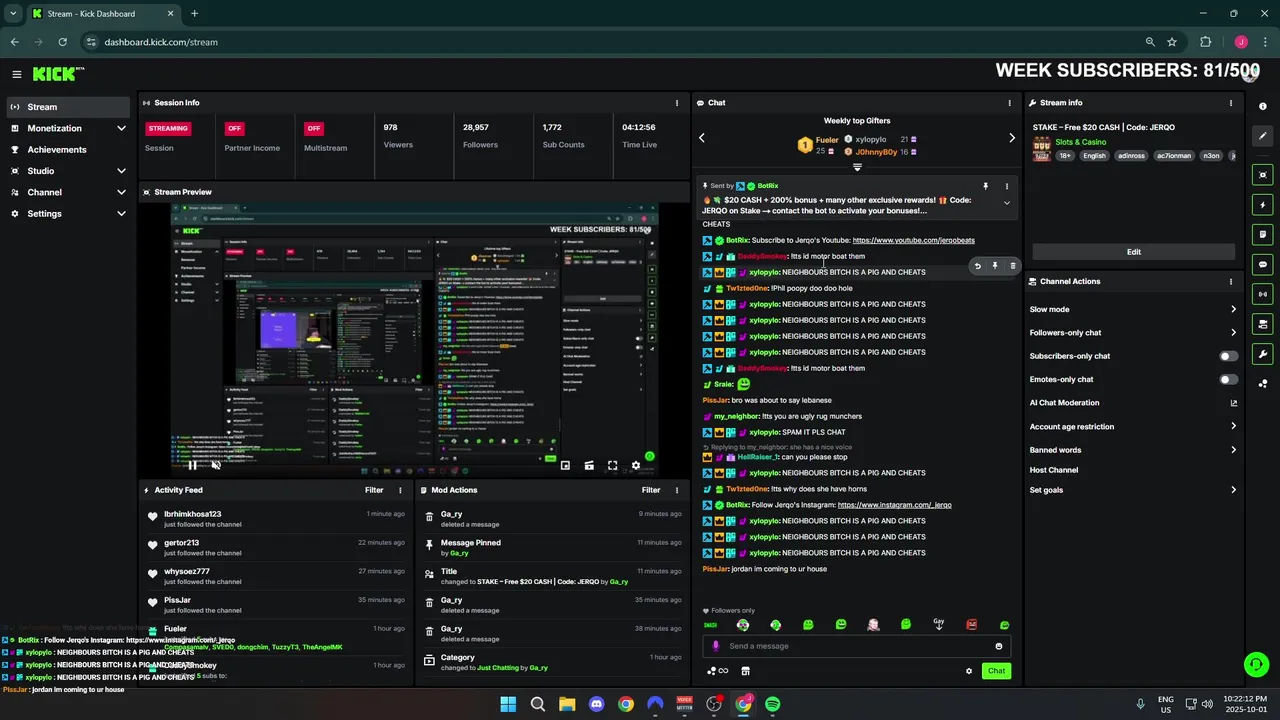This screenshot has height=720, width=1280.
Task: Pause the stream preview
Action: tap(192, 465)
